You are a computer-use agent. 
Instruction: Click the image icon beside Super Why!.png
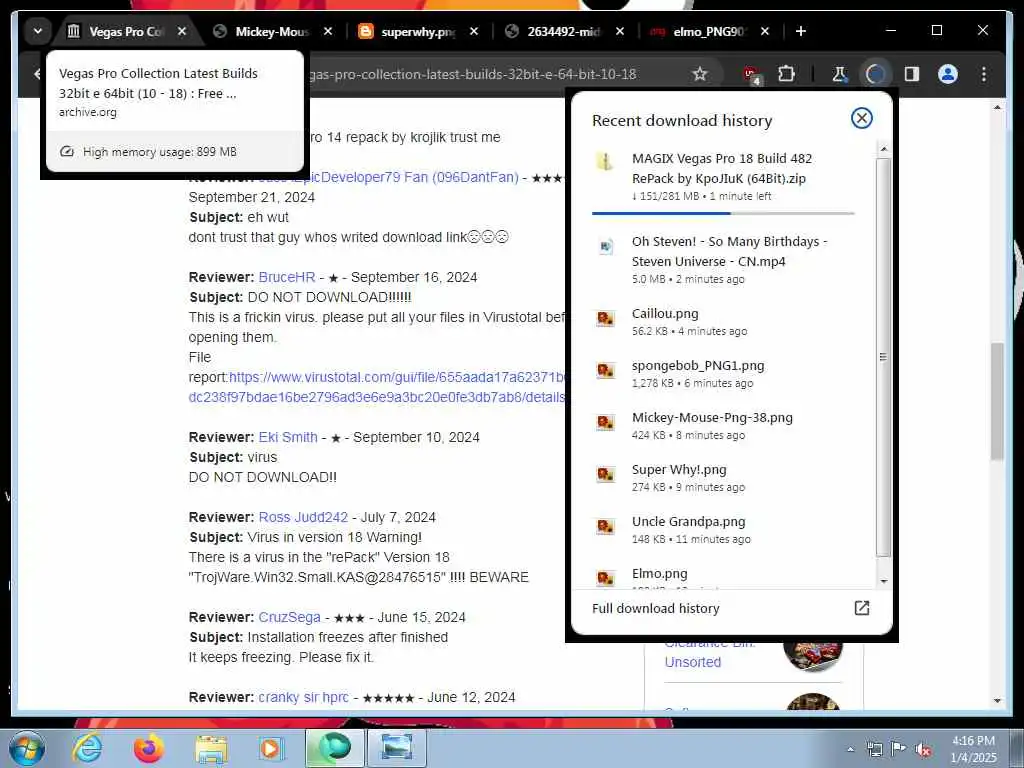point(605,474)
